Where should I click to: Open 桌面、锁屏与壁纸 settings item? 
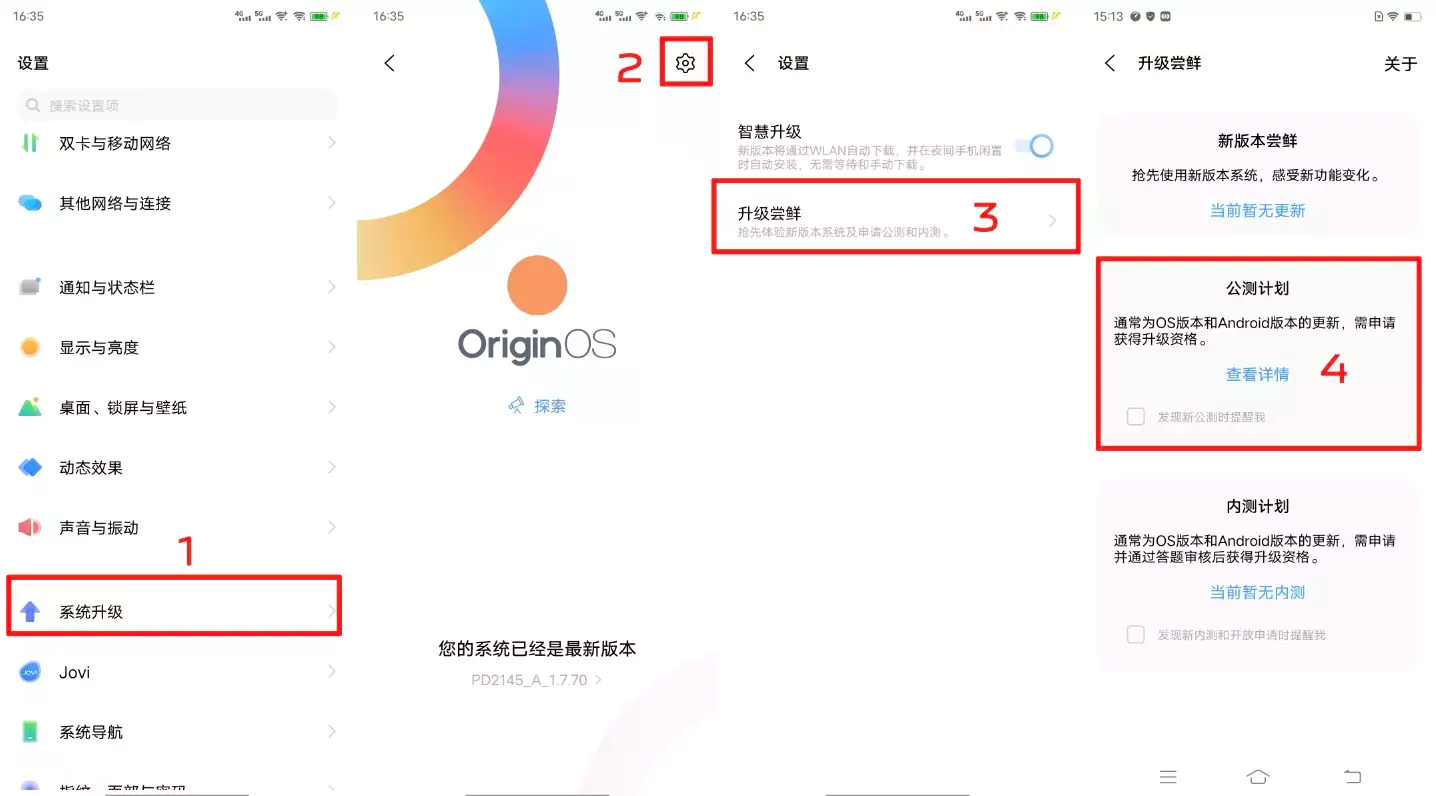(x=179, y=407)
